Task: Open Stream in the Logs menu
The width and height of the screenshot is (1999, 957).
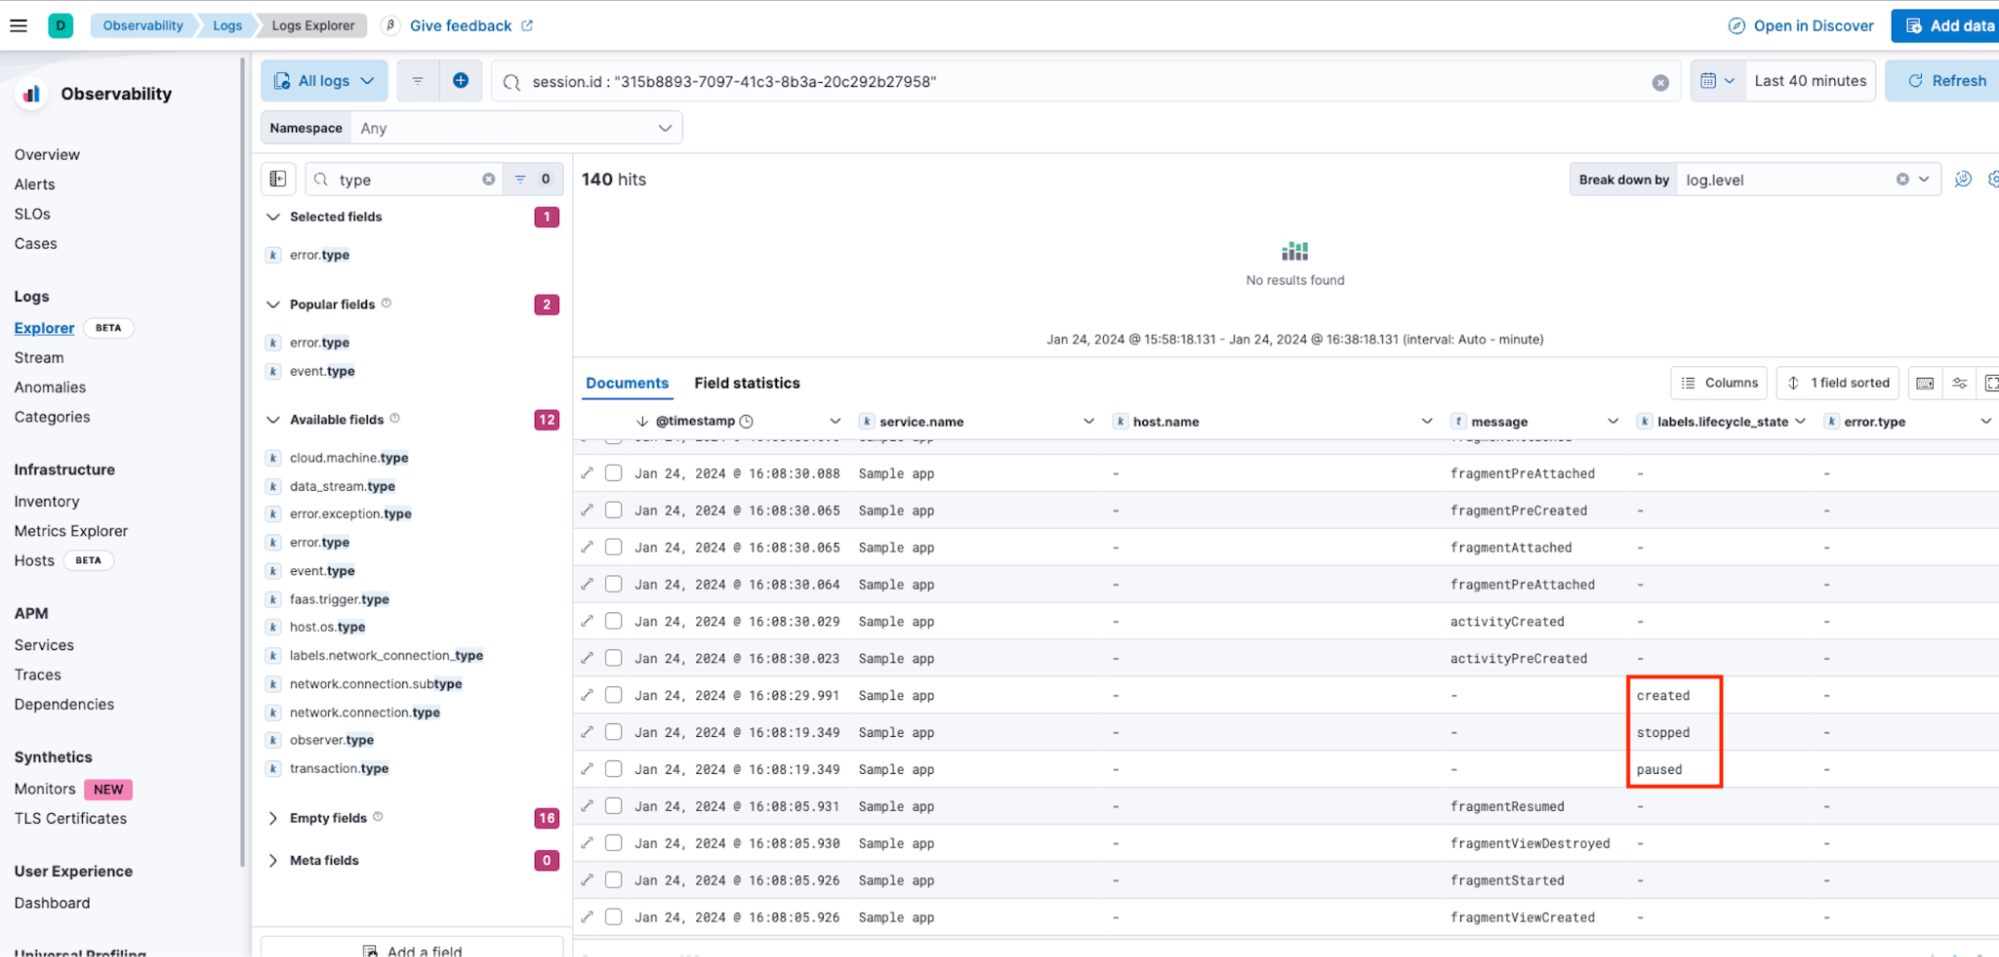Action: (39, 358)
